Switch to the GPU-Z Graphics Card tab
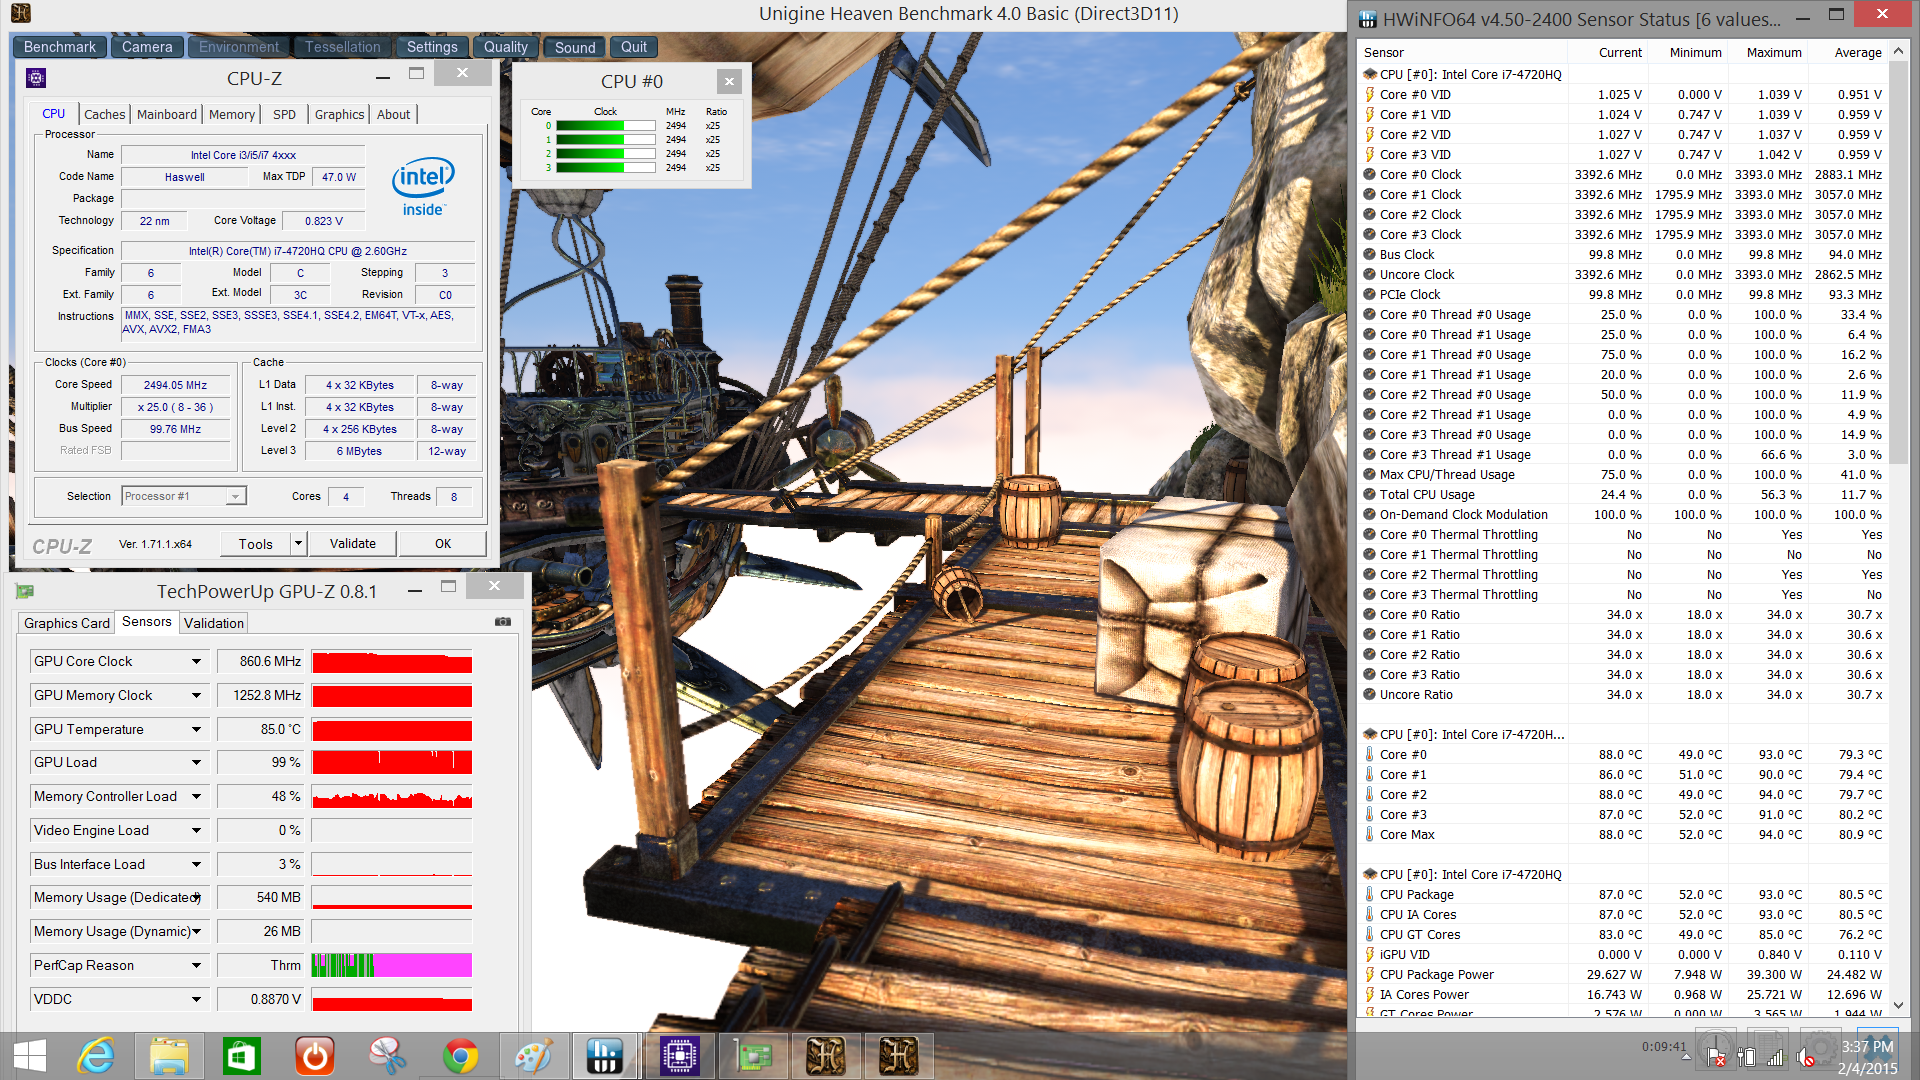Screen dimensions: 1920x1080 66,623
